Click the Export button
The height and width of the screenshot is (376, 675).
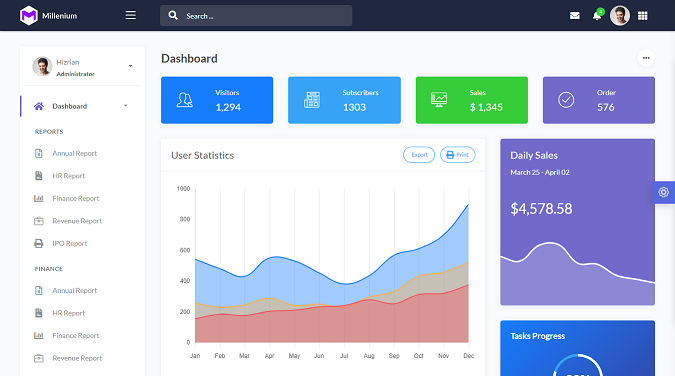419,155
